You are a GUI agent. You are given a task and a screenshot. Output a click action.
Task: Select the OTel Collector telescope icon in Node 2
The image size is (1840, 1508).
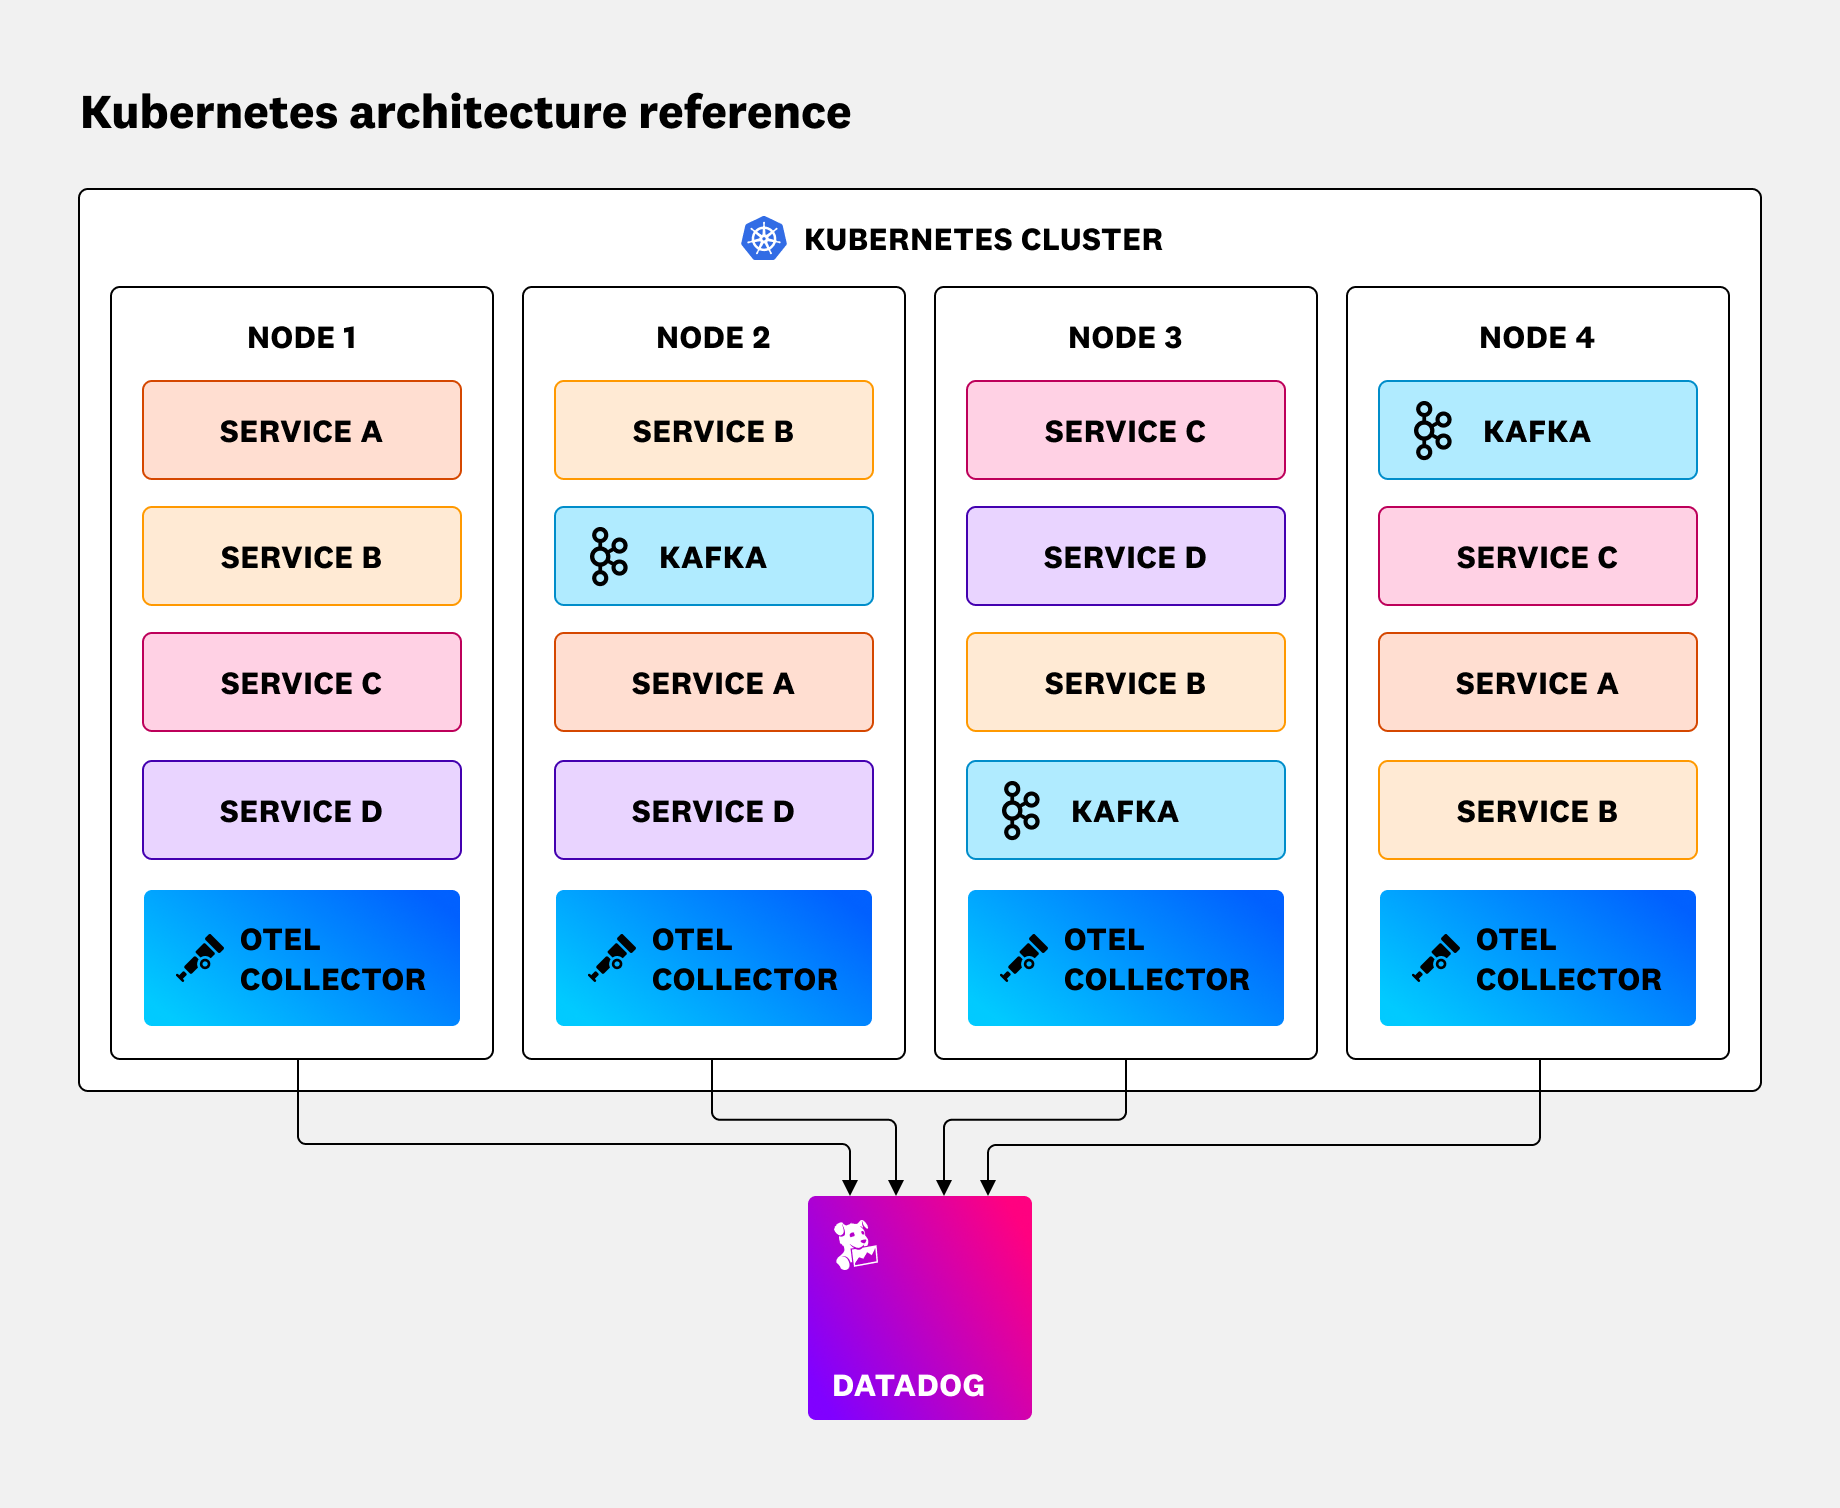[x=614, y=958]
